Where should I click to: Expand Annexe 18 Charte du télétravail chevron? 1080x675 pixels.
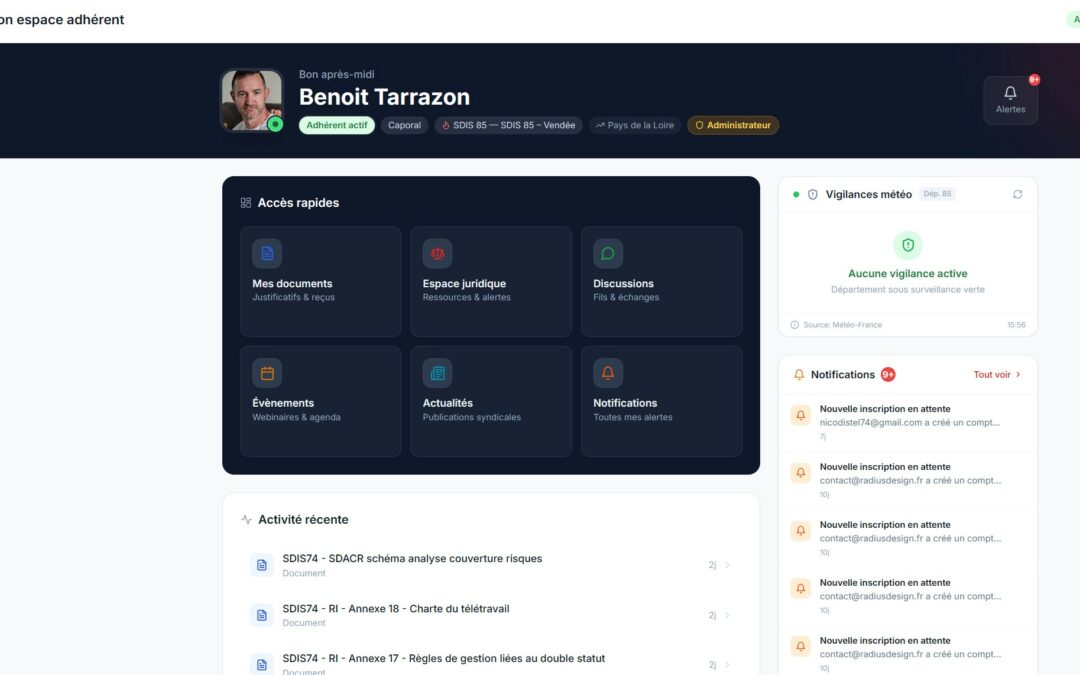[x=727, y=615]
